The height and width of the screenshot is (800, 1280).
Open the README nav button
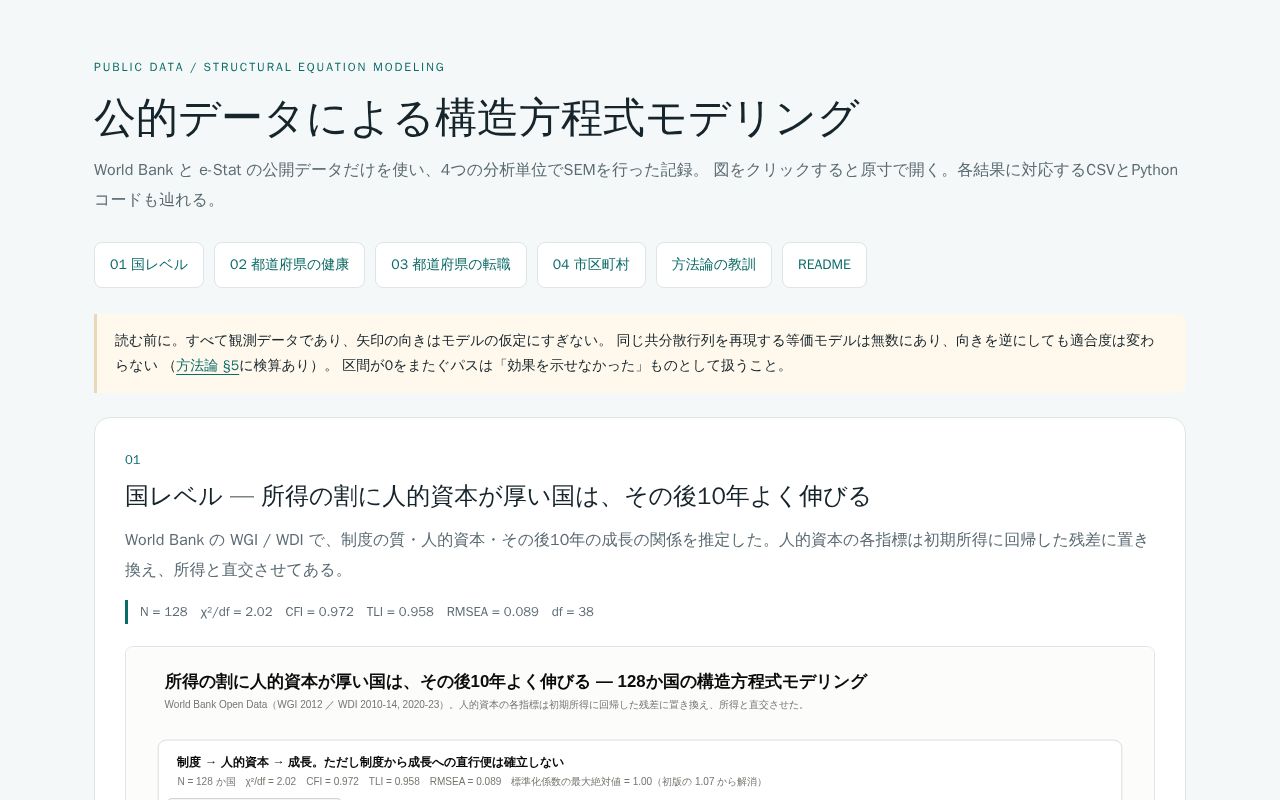pos(824,265)
